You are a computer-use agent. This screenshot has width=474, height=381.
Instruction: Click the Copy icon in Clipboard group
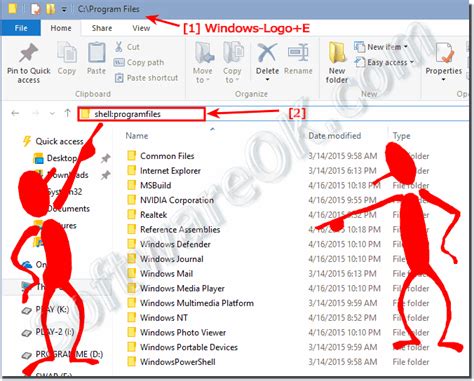coord(67,53)
